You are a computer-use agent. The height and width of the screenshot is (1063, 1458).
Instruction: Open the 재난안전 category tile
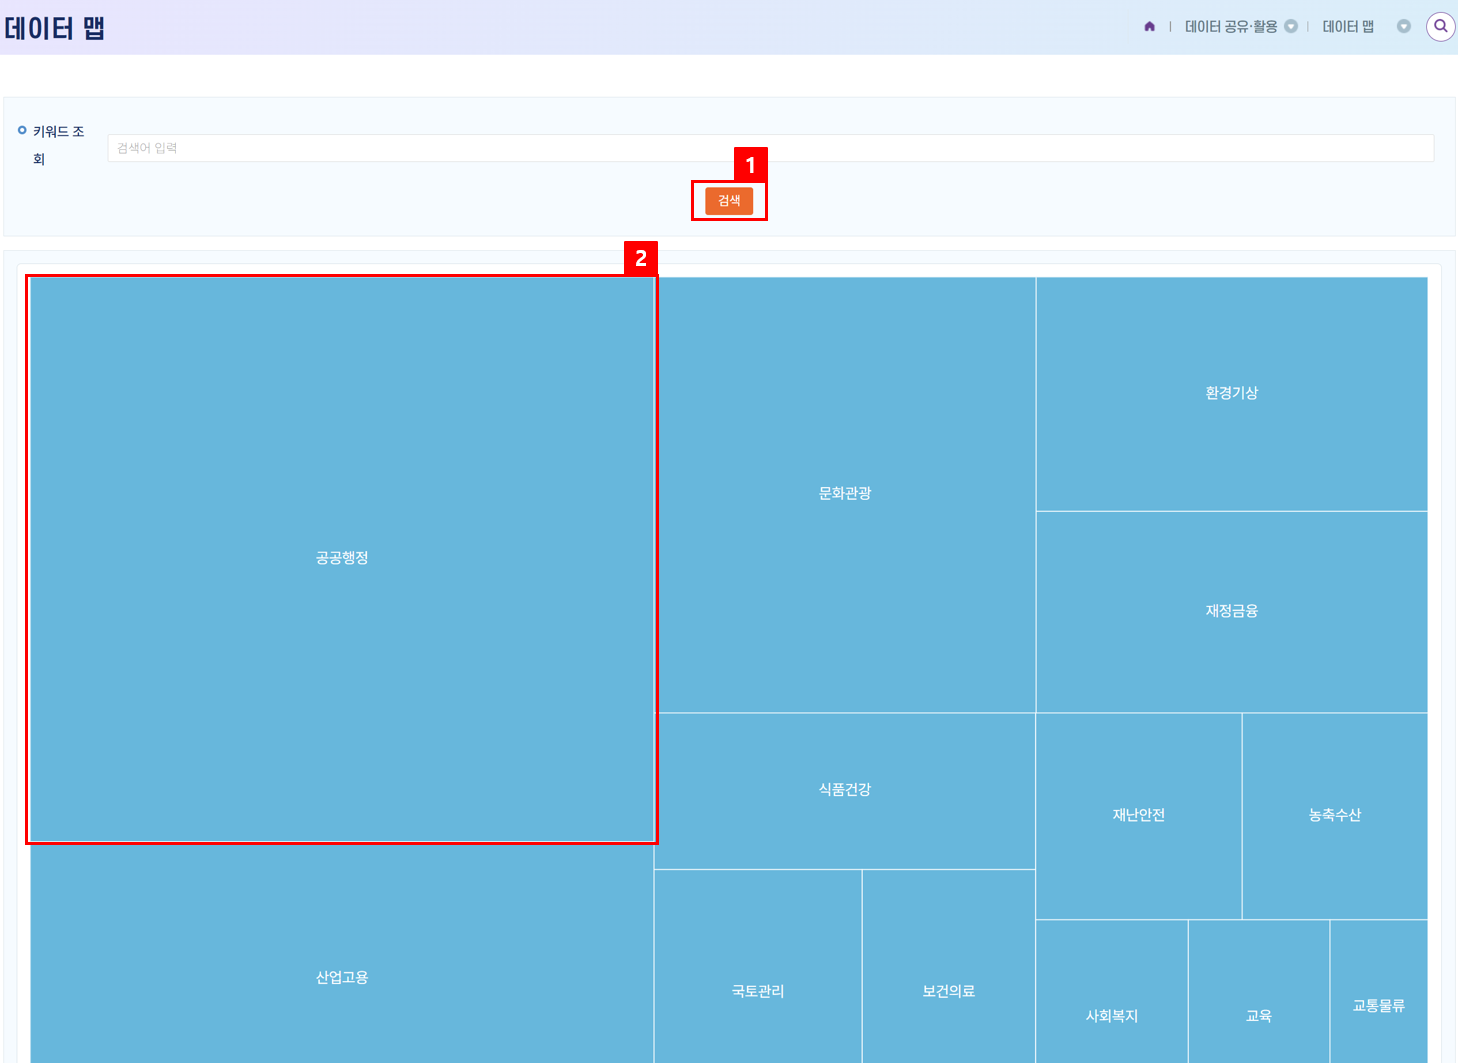[1138, 816]
